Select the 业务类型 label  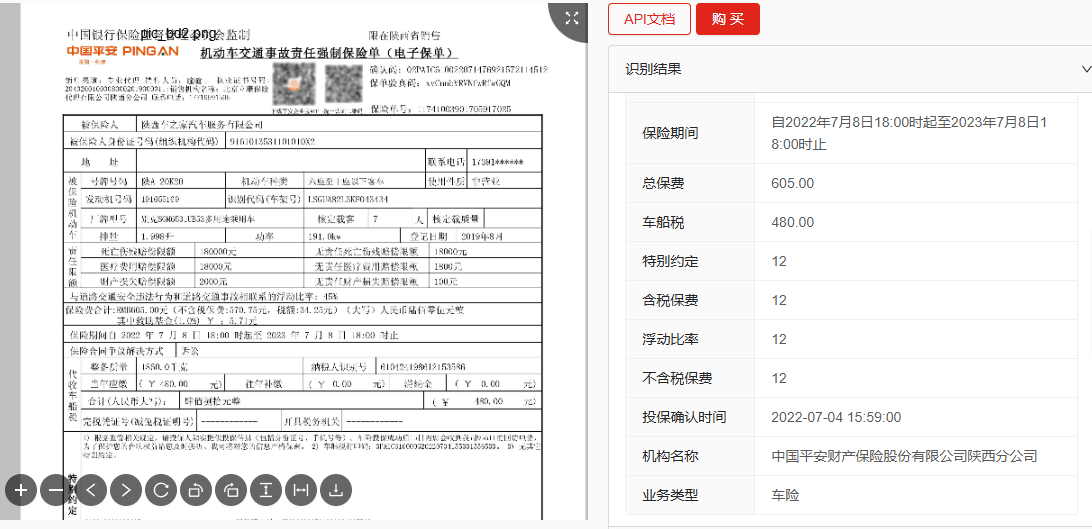[670, 495]
